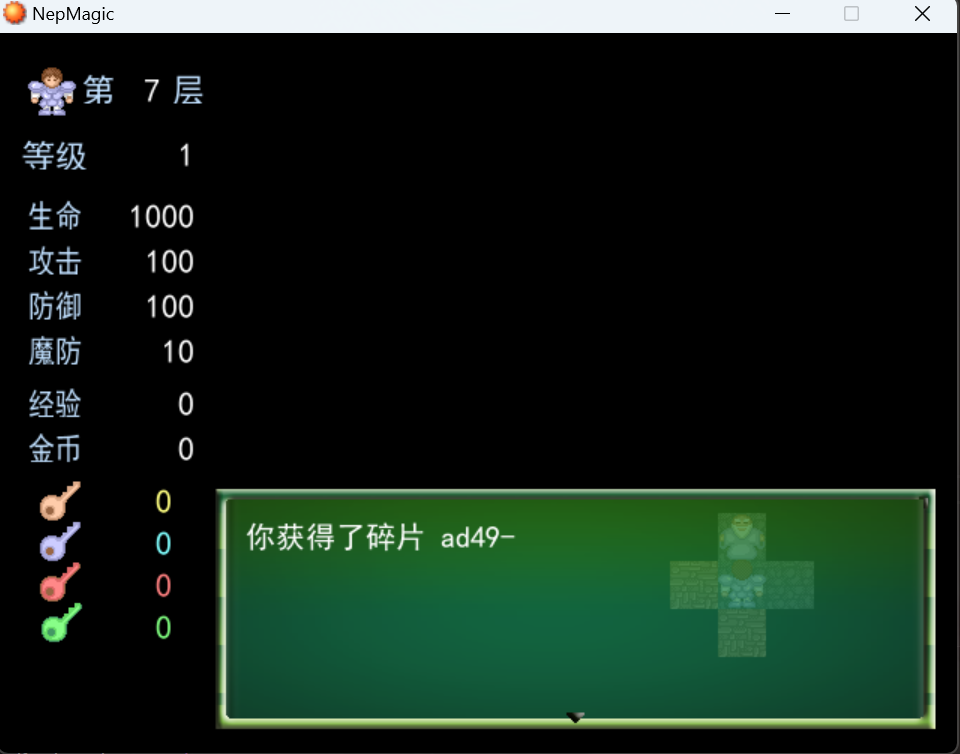This screenshot has height=754, width=960.
Task: Click the '等级' level label
Action: click(x=54, y=155)
